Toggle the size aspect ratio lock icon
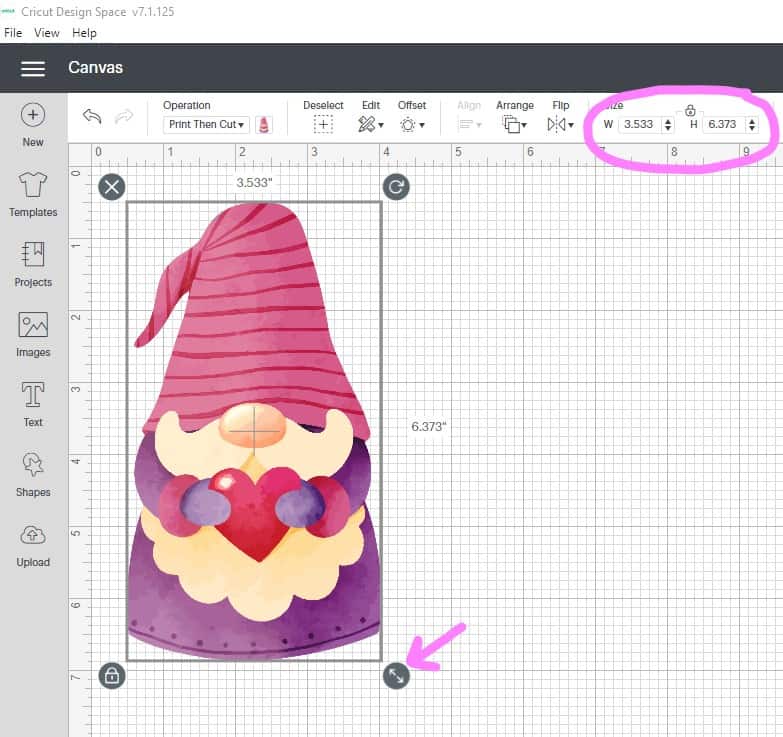 690,110
